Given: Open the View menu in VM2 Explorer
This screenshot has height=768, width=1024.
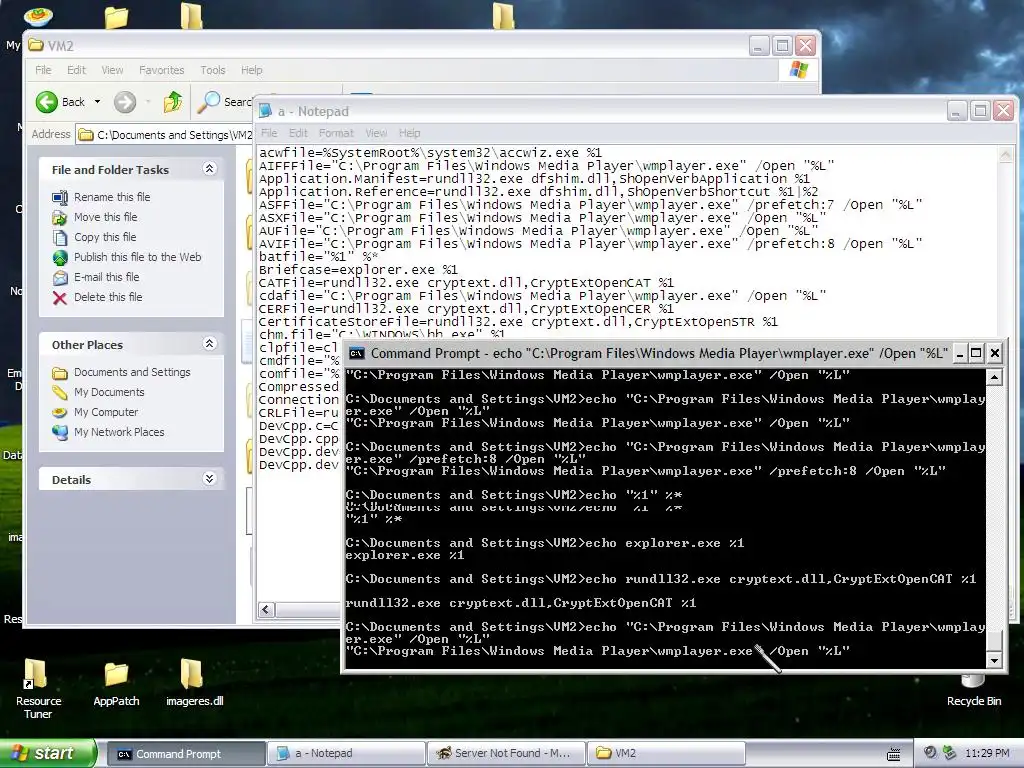Looking at the screenshot, I should click(112, 70).
